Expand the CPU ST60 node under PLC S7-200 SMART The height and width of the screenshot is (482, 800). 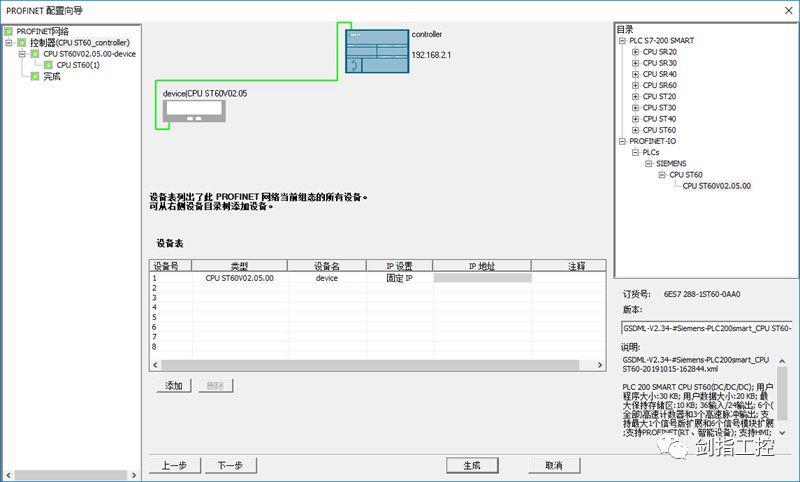tap(635, 131)
